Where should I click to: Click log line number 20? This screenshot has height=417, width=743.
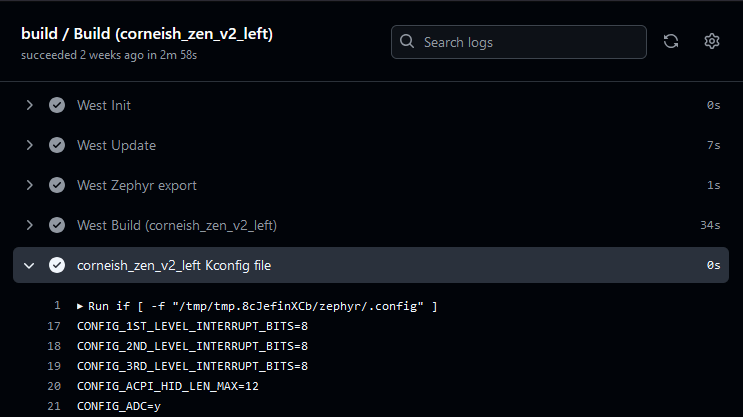coord(54,386)
